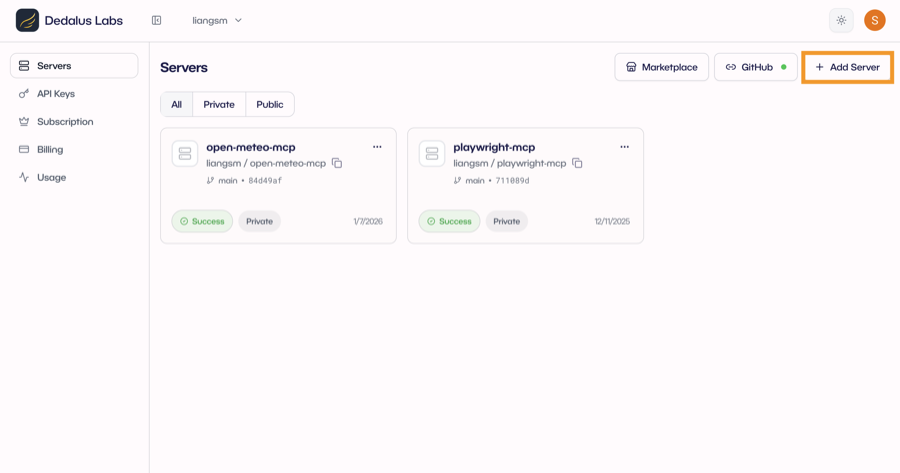Click the green GitHub status dot

pos(783,67)
